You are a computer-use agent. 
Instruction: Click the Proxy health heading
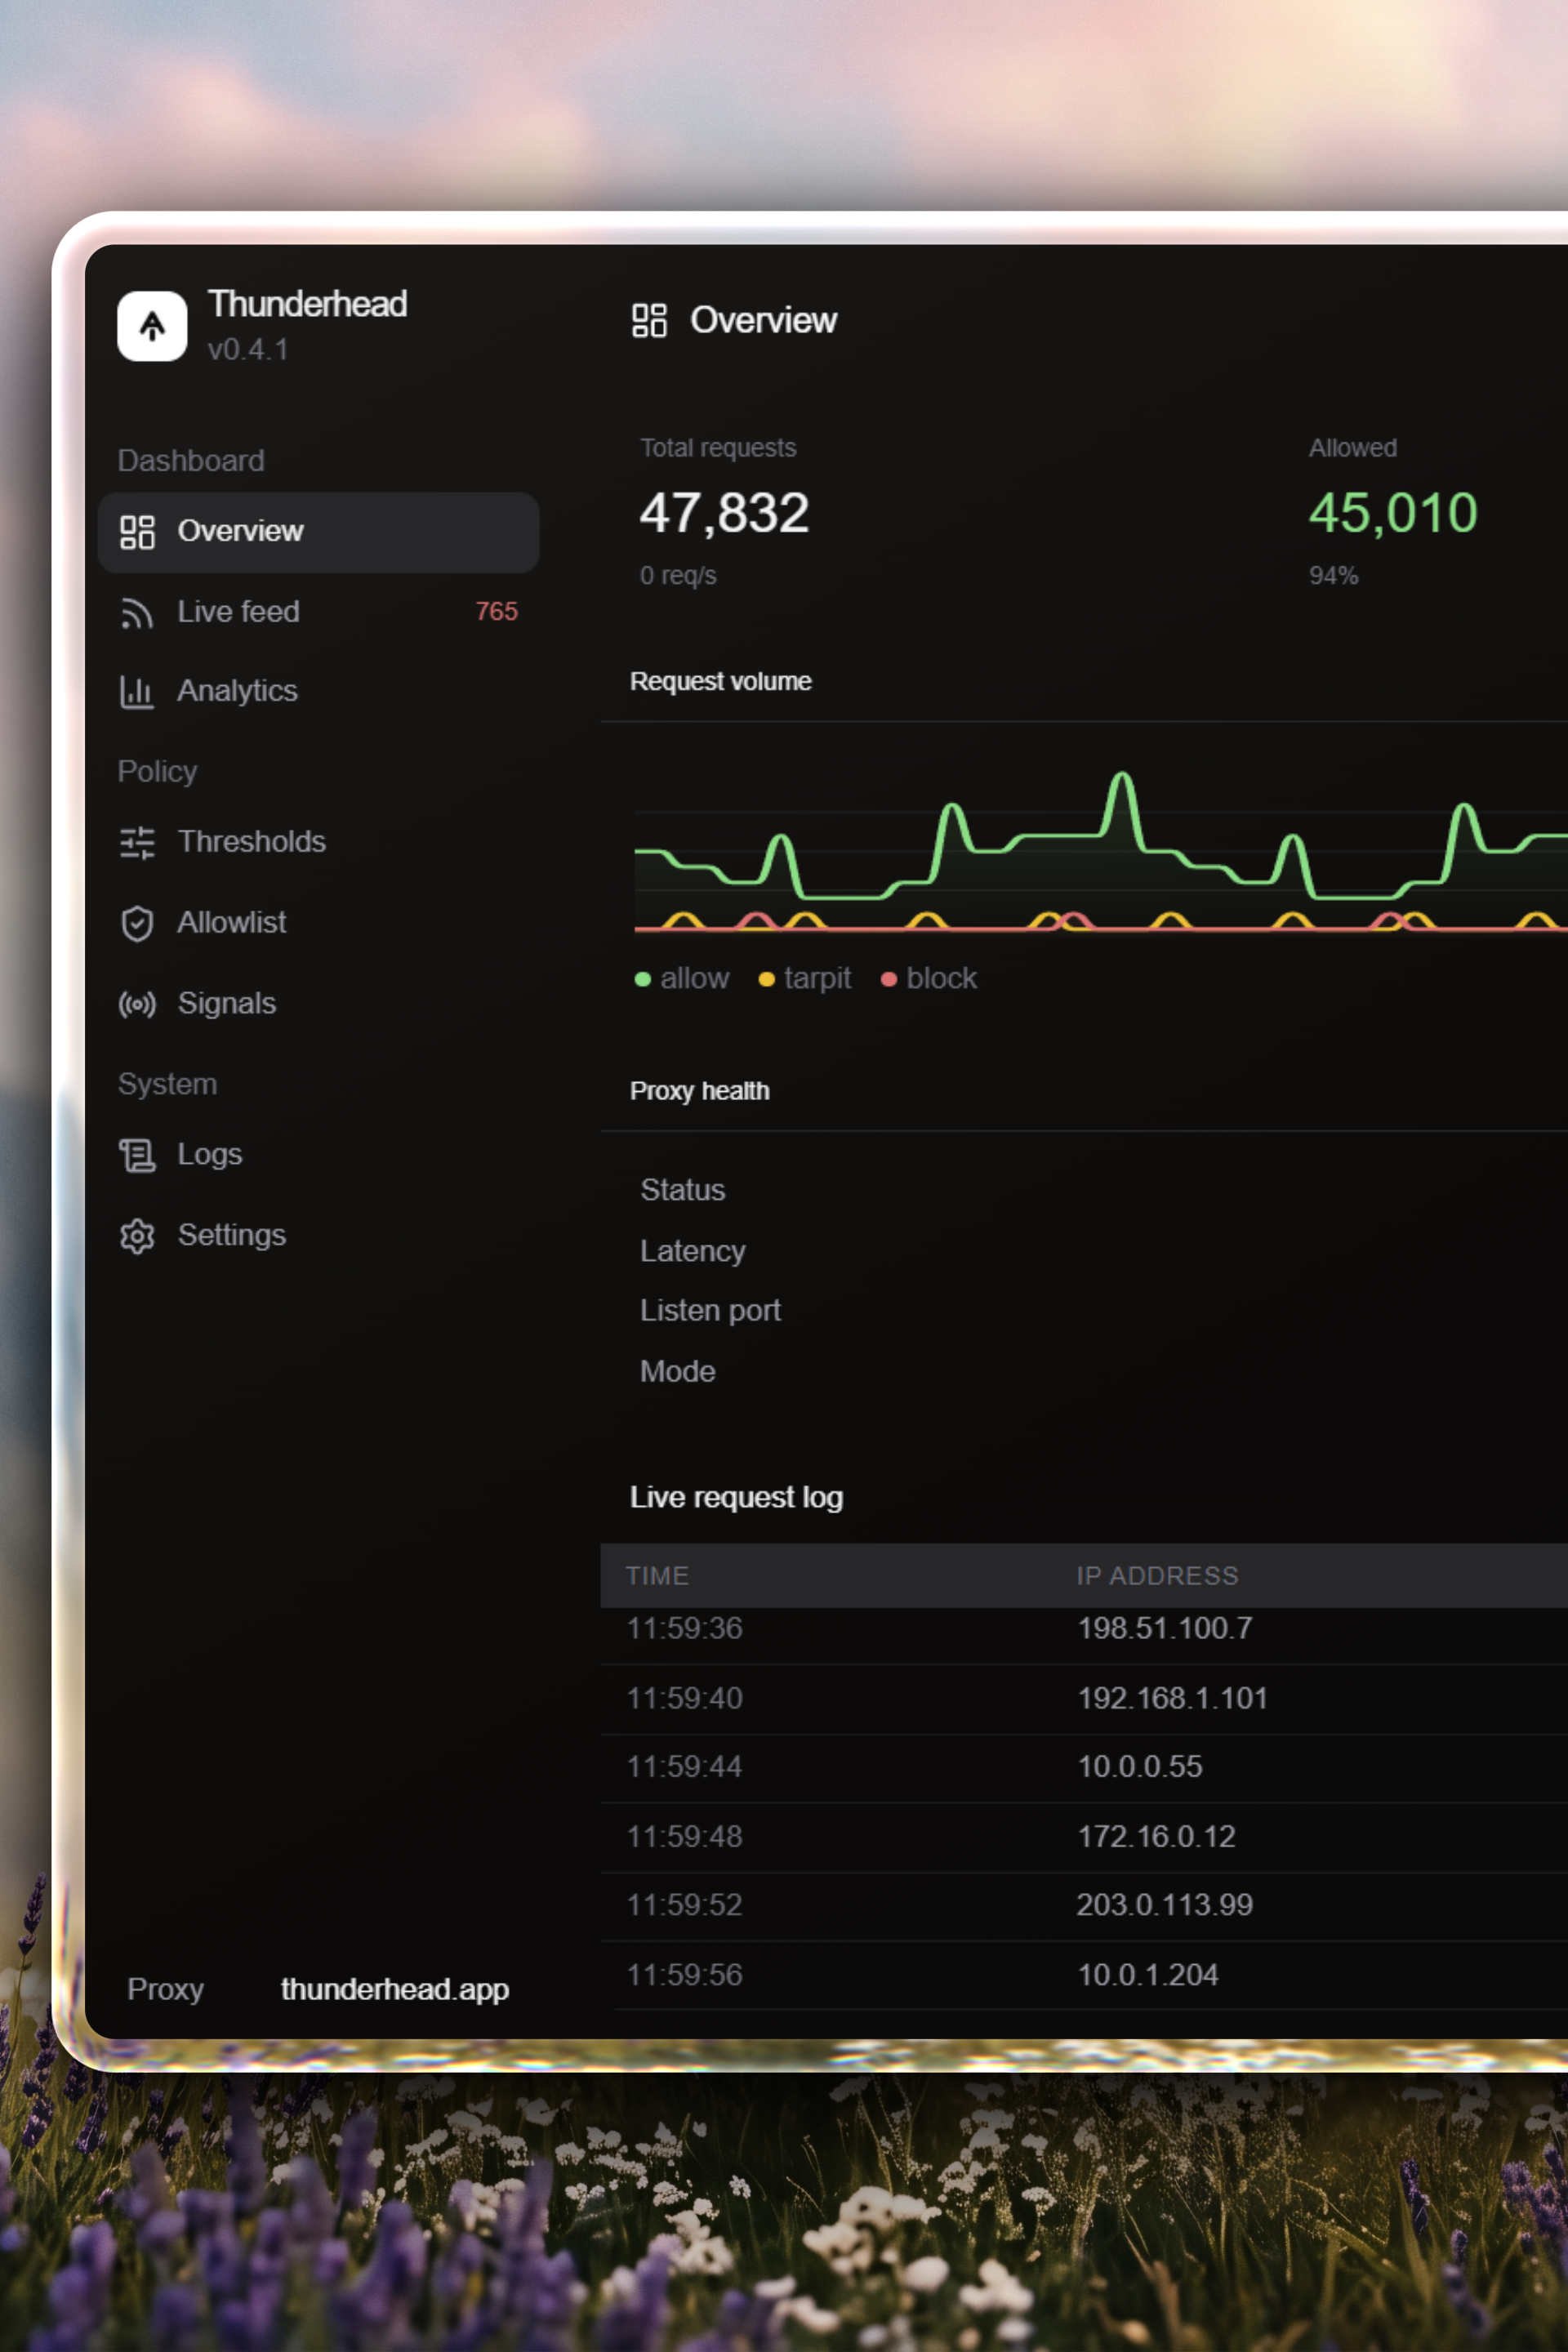[700, 1092]
